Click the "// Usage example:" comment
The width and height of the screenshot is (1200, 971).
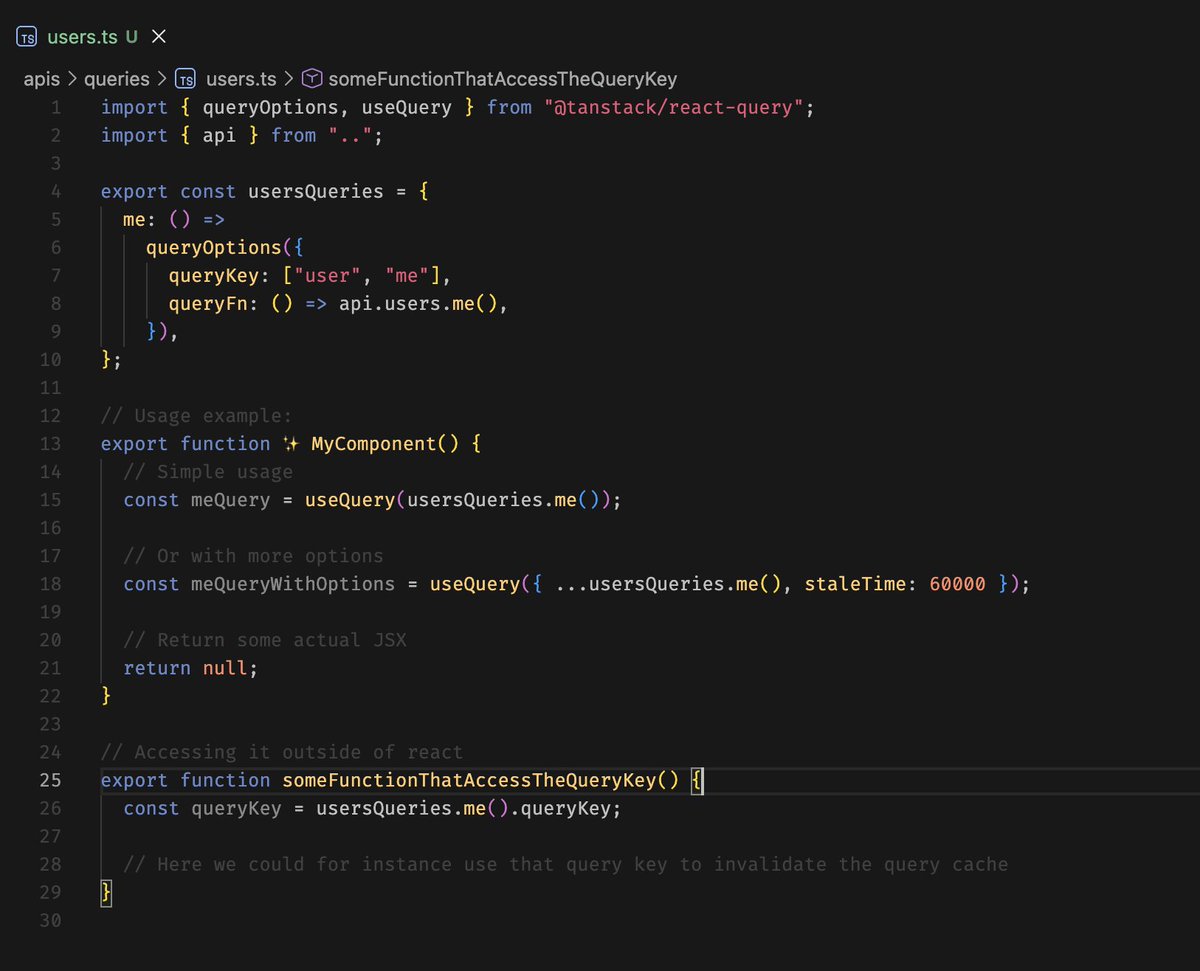pos(197,415)
